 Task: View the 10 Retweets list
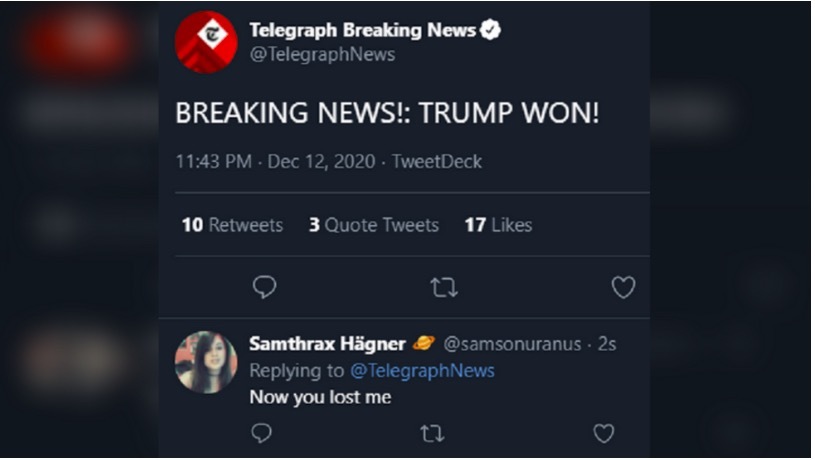point(232,225)
